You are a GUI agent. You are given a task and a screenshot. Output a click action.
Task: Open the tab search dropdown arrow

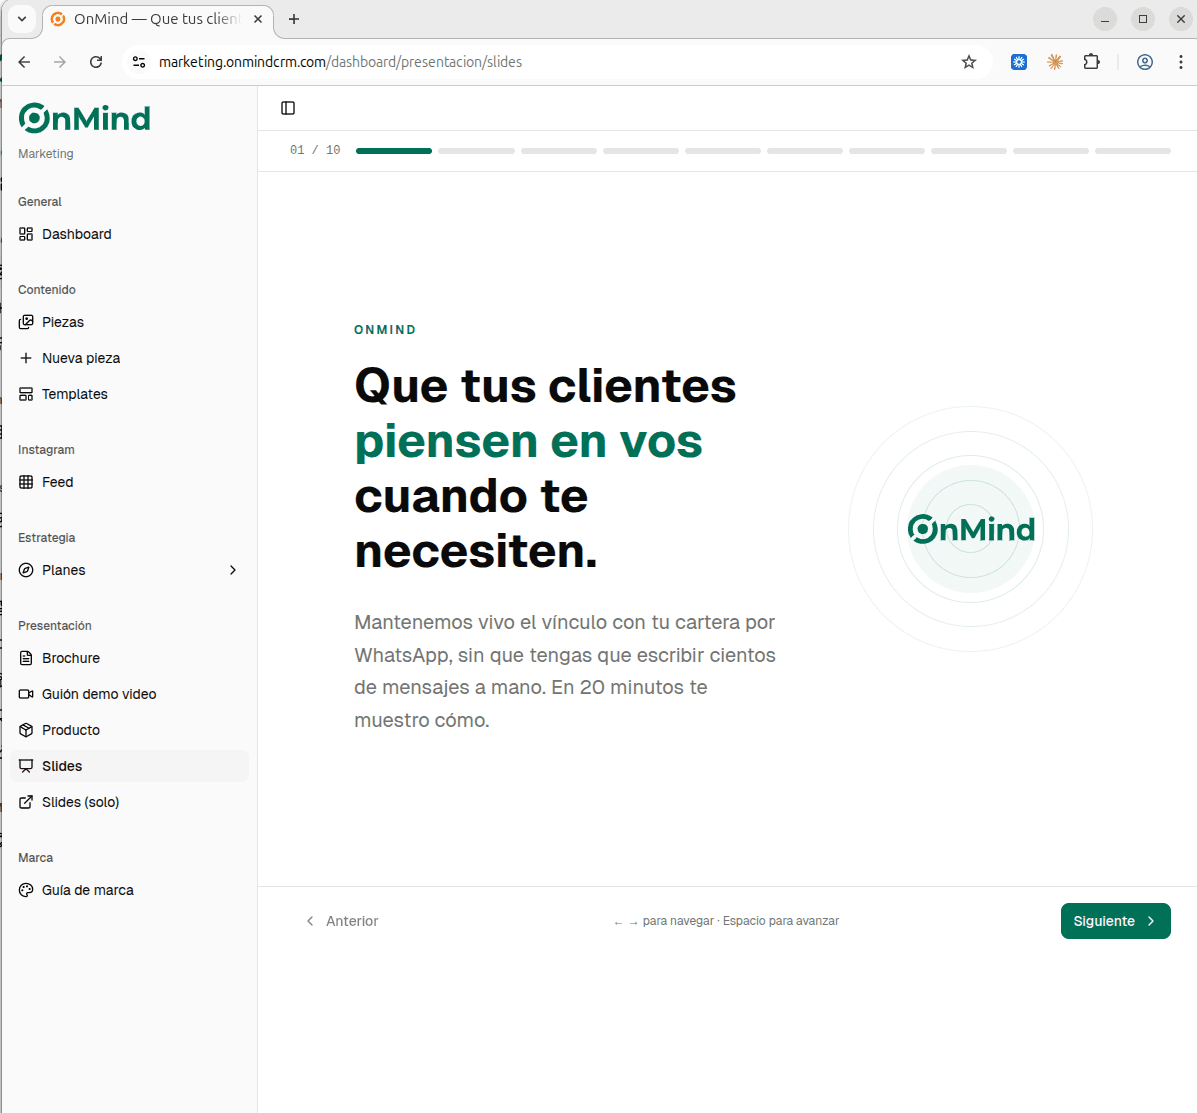click(x=22, y=18)
